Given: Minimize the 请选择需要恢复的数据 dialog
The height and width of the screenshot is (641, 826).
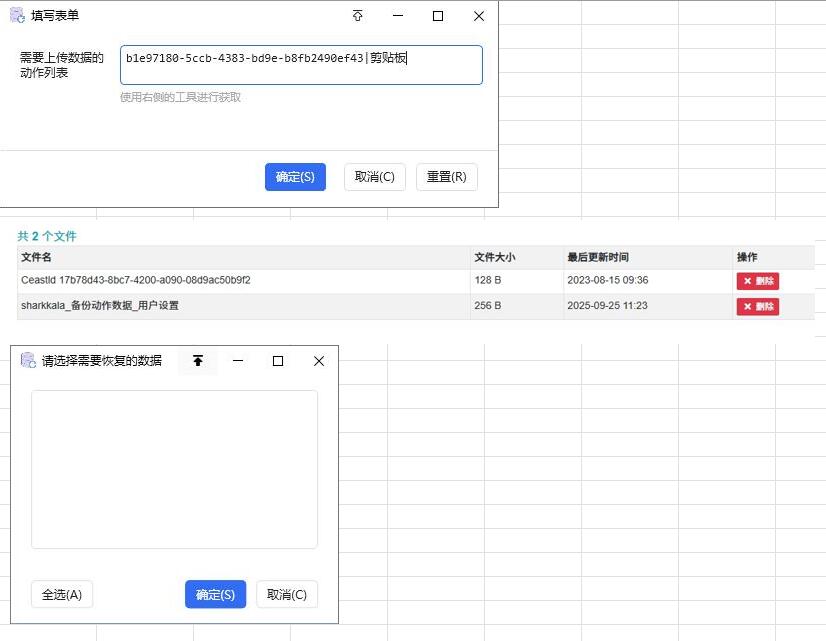Looking at the screenshot, I should click(238, 361).
